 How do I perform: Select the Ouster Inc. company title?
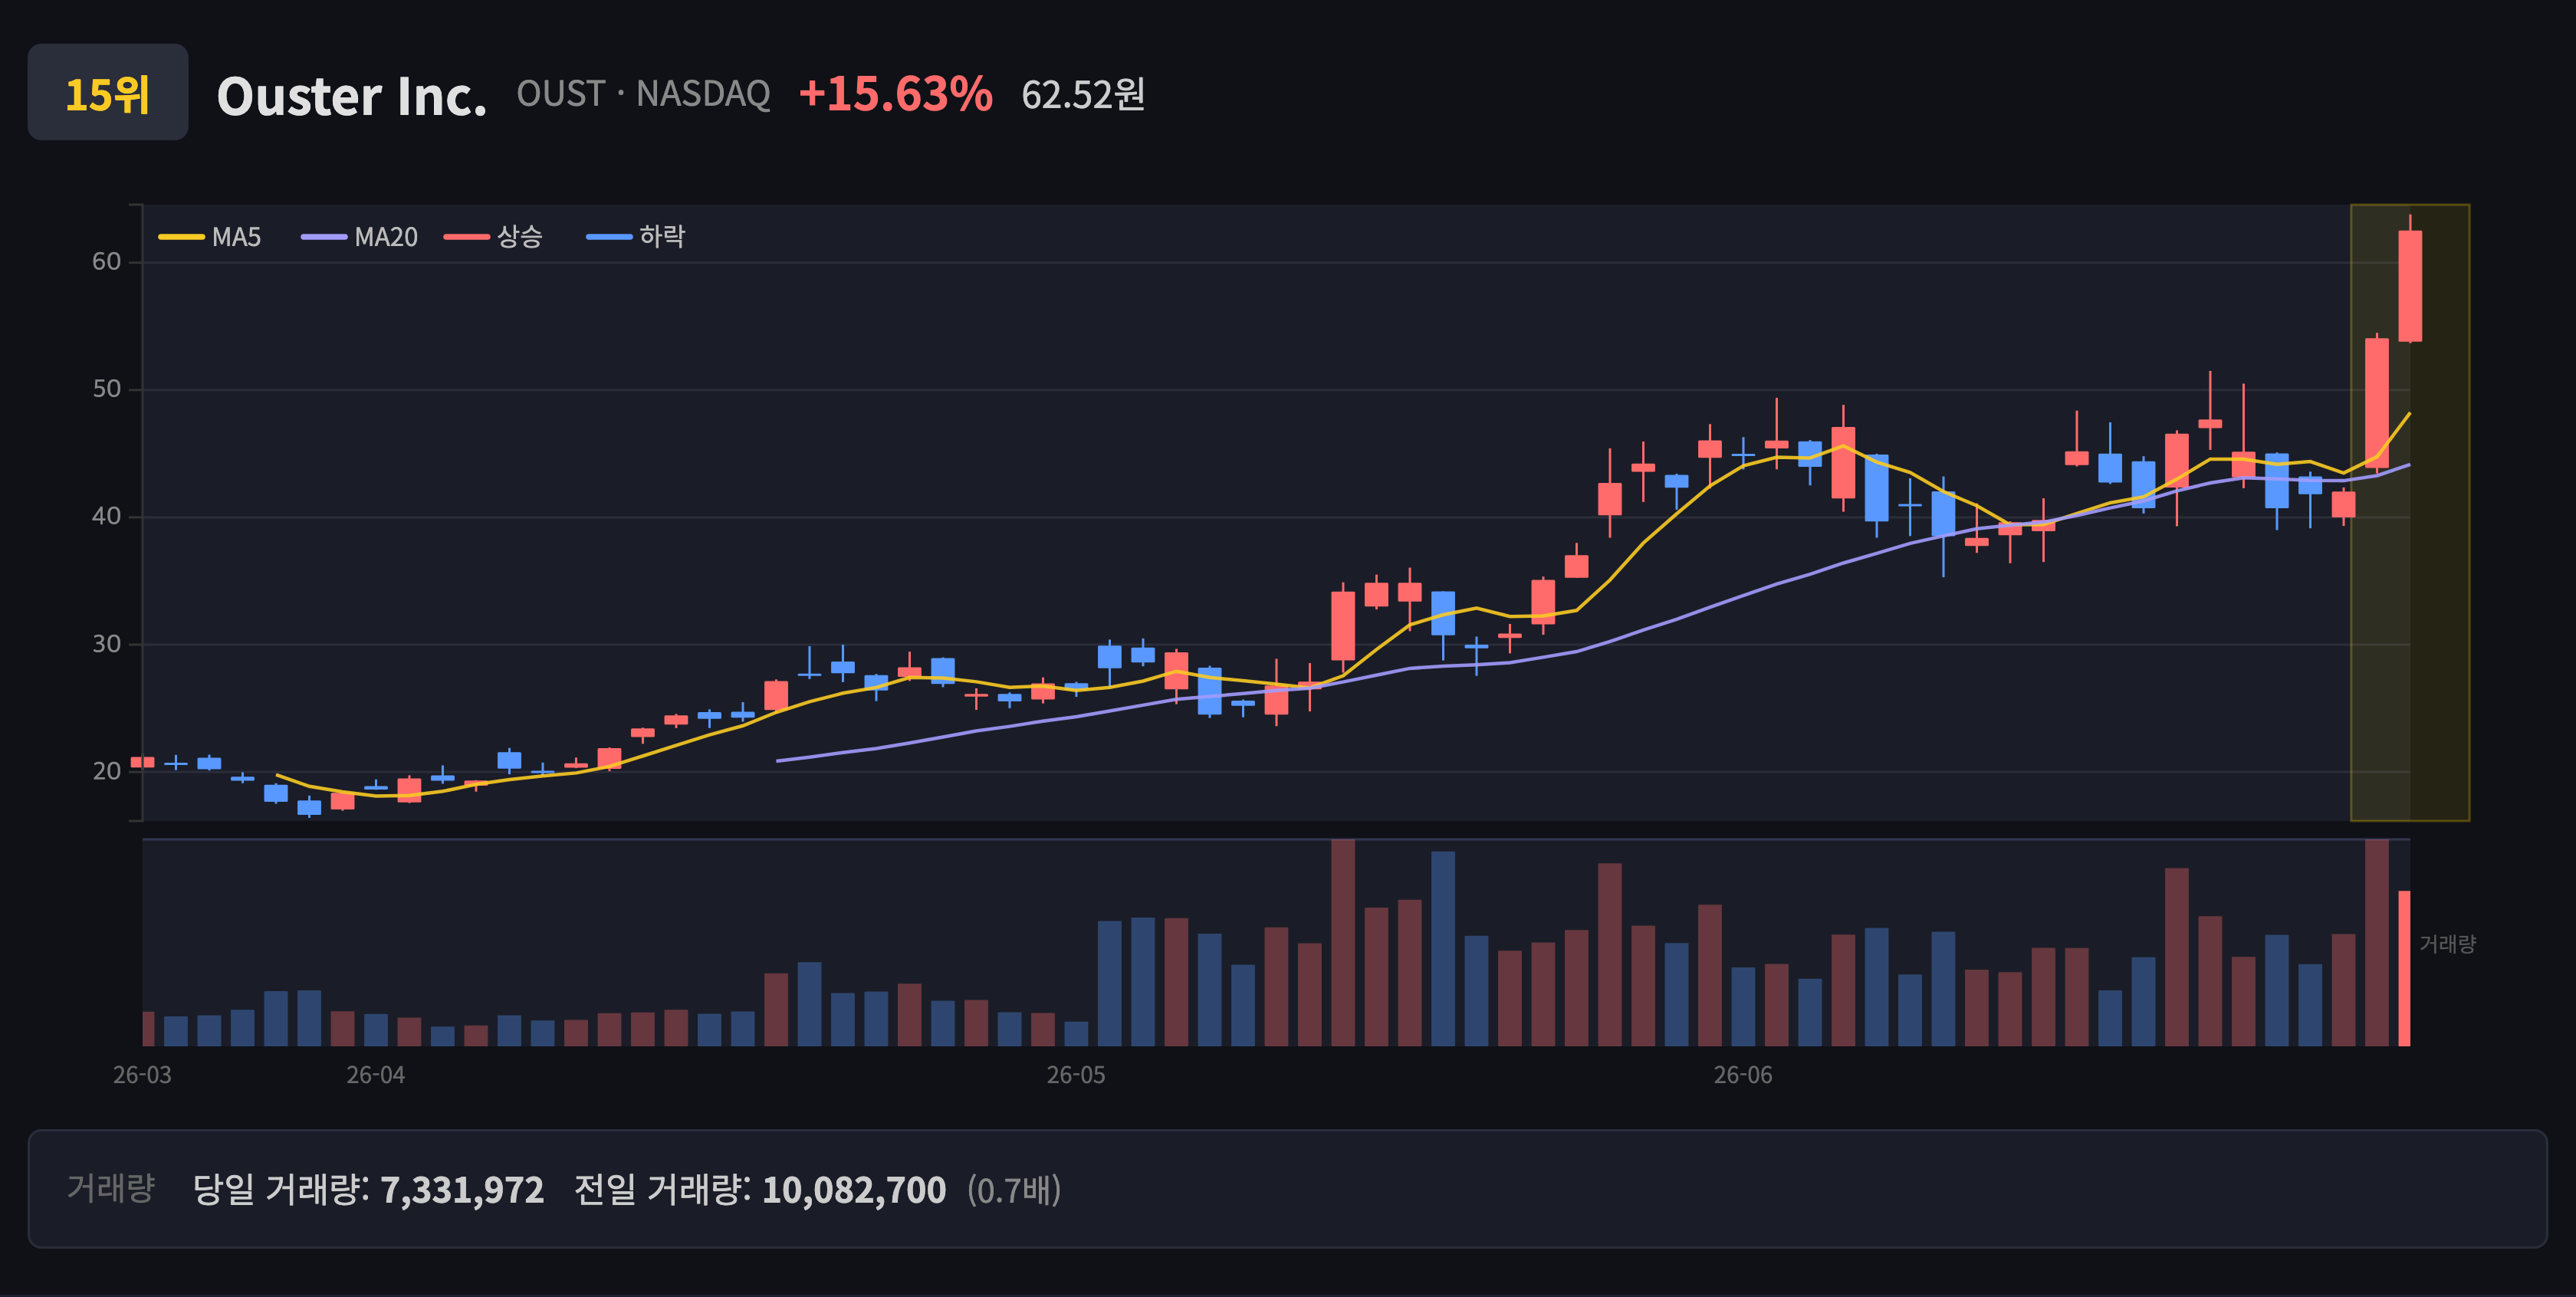pos(352,96)
